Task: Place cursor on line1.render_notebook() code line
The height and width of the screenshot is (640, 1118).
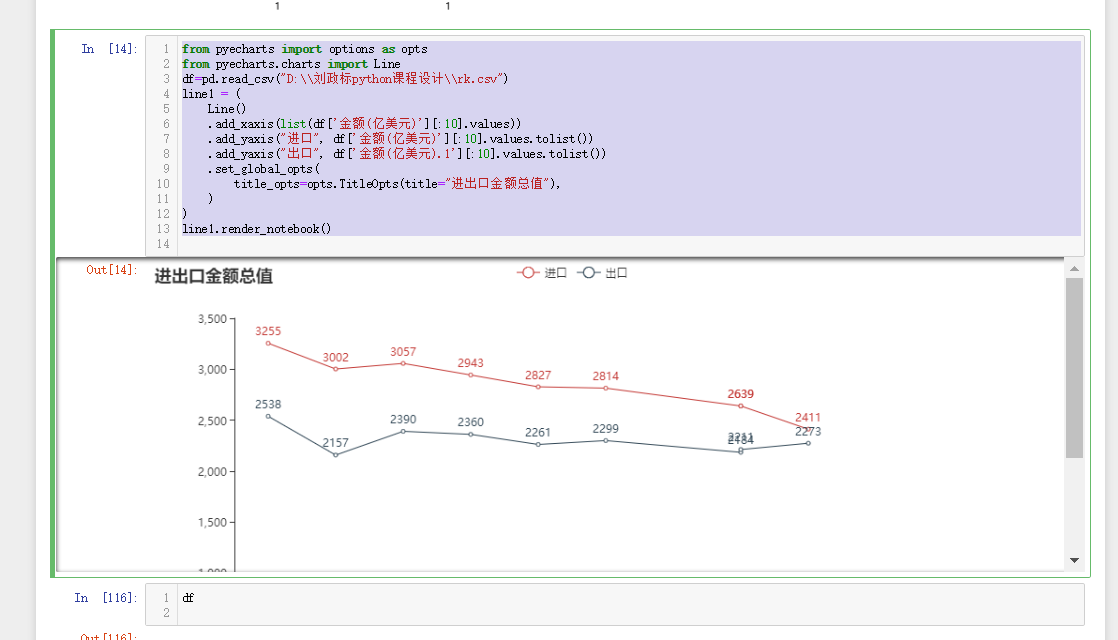Action: pyautogui.click(x=257, y=229)
